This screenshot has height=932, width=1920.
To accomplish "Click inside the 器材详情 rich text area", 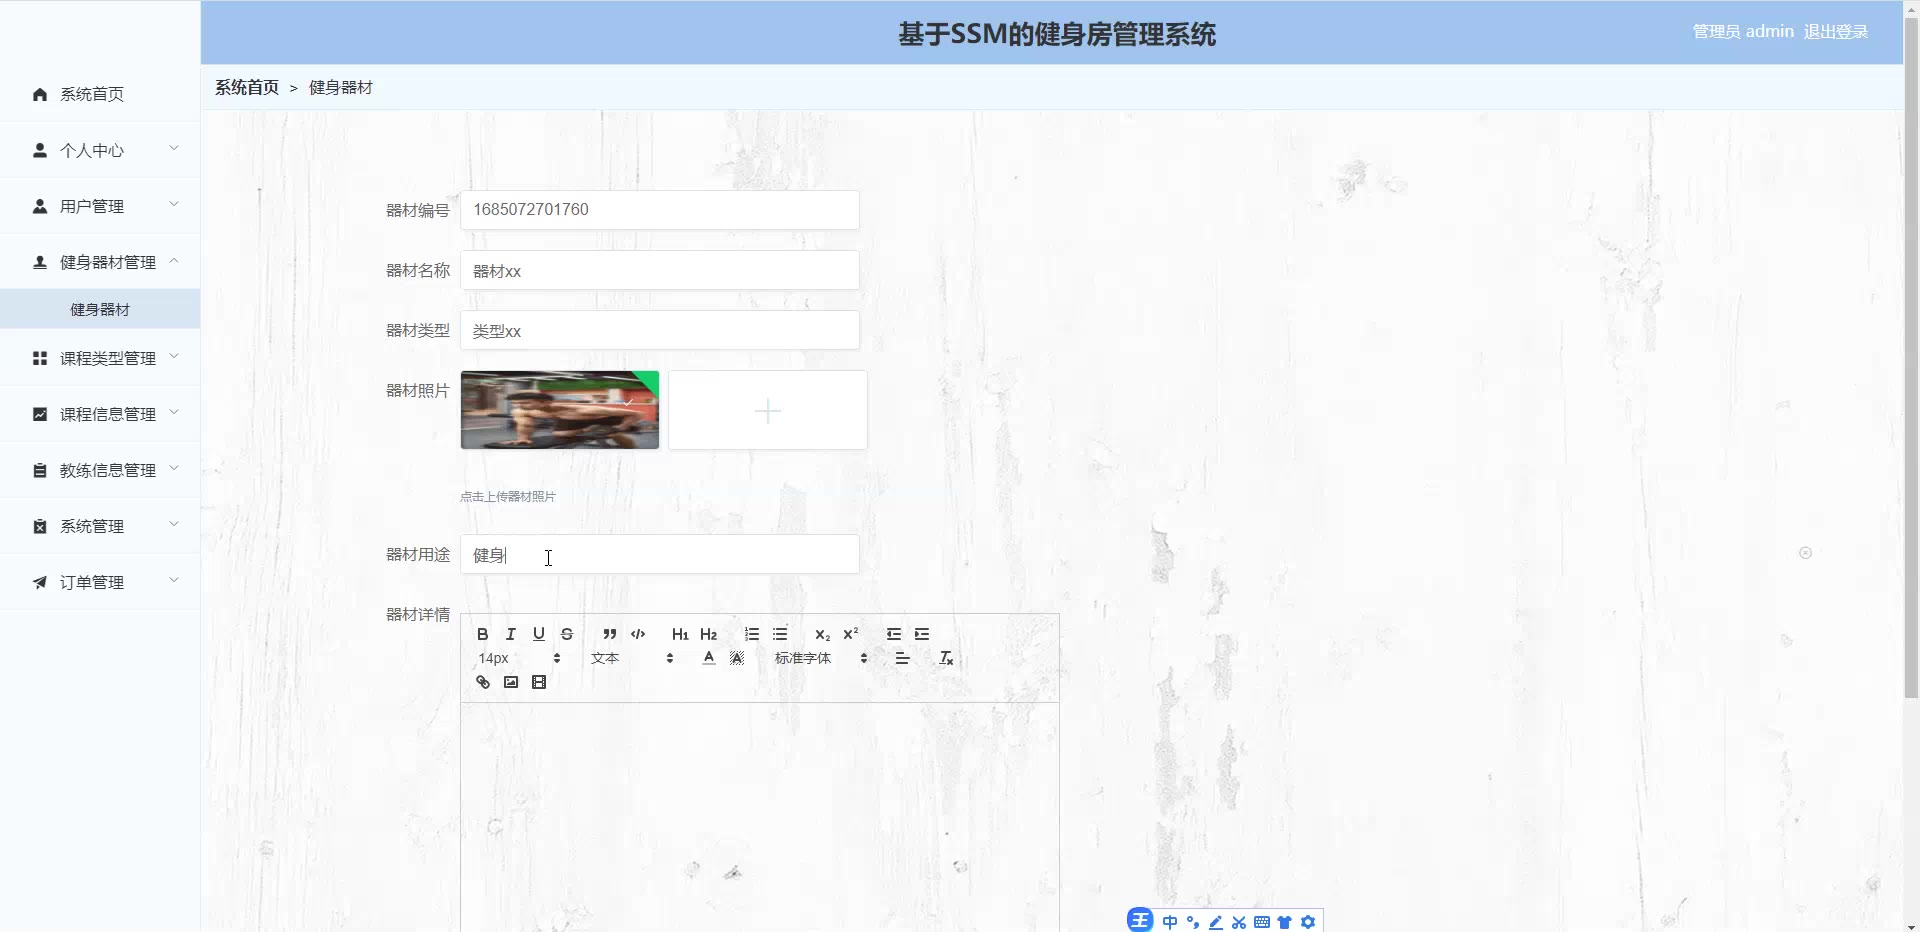I will [760, 817].
